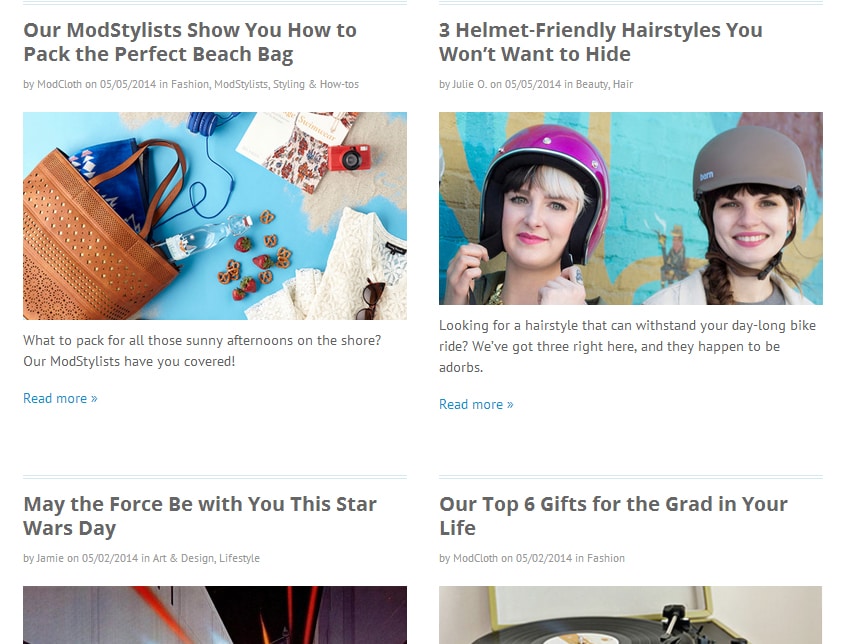The image size is (848, 644).
Task: Open the Star Wars Day article title
Action: tap(200, 516)
